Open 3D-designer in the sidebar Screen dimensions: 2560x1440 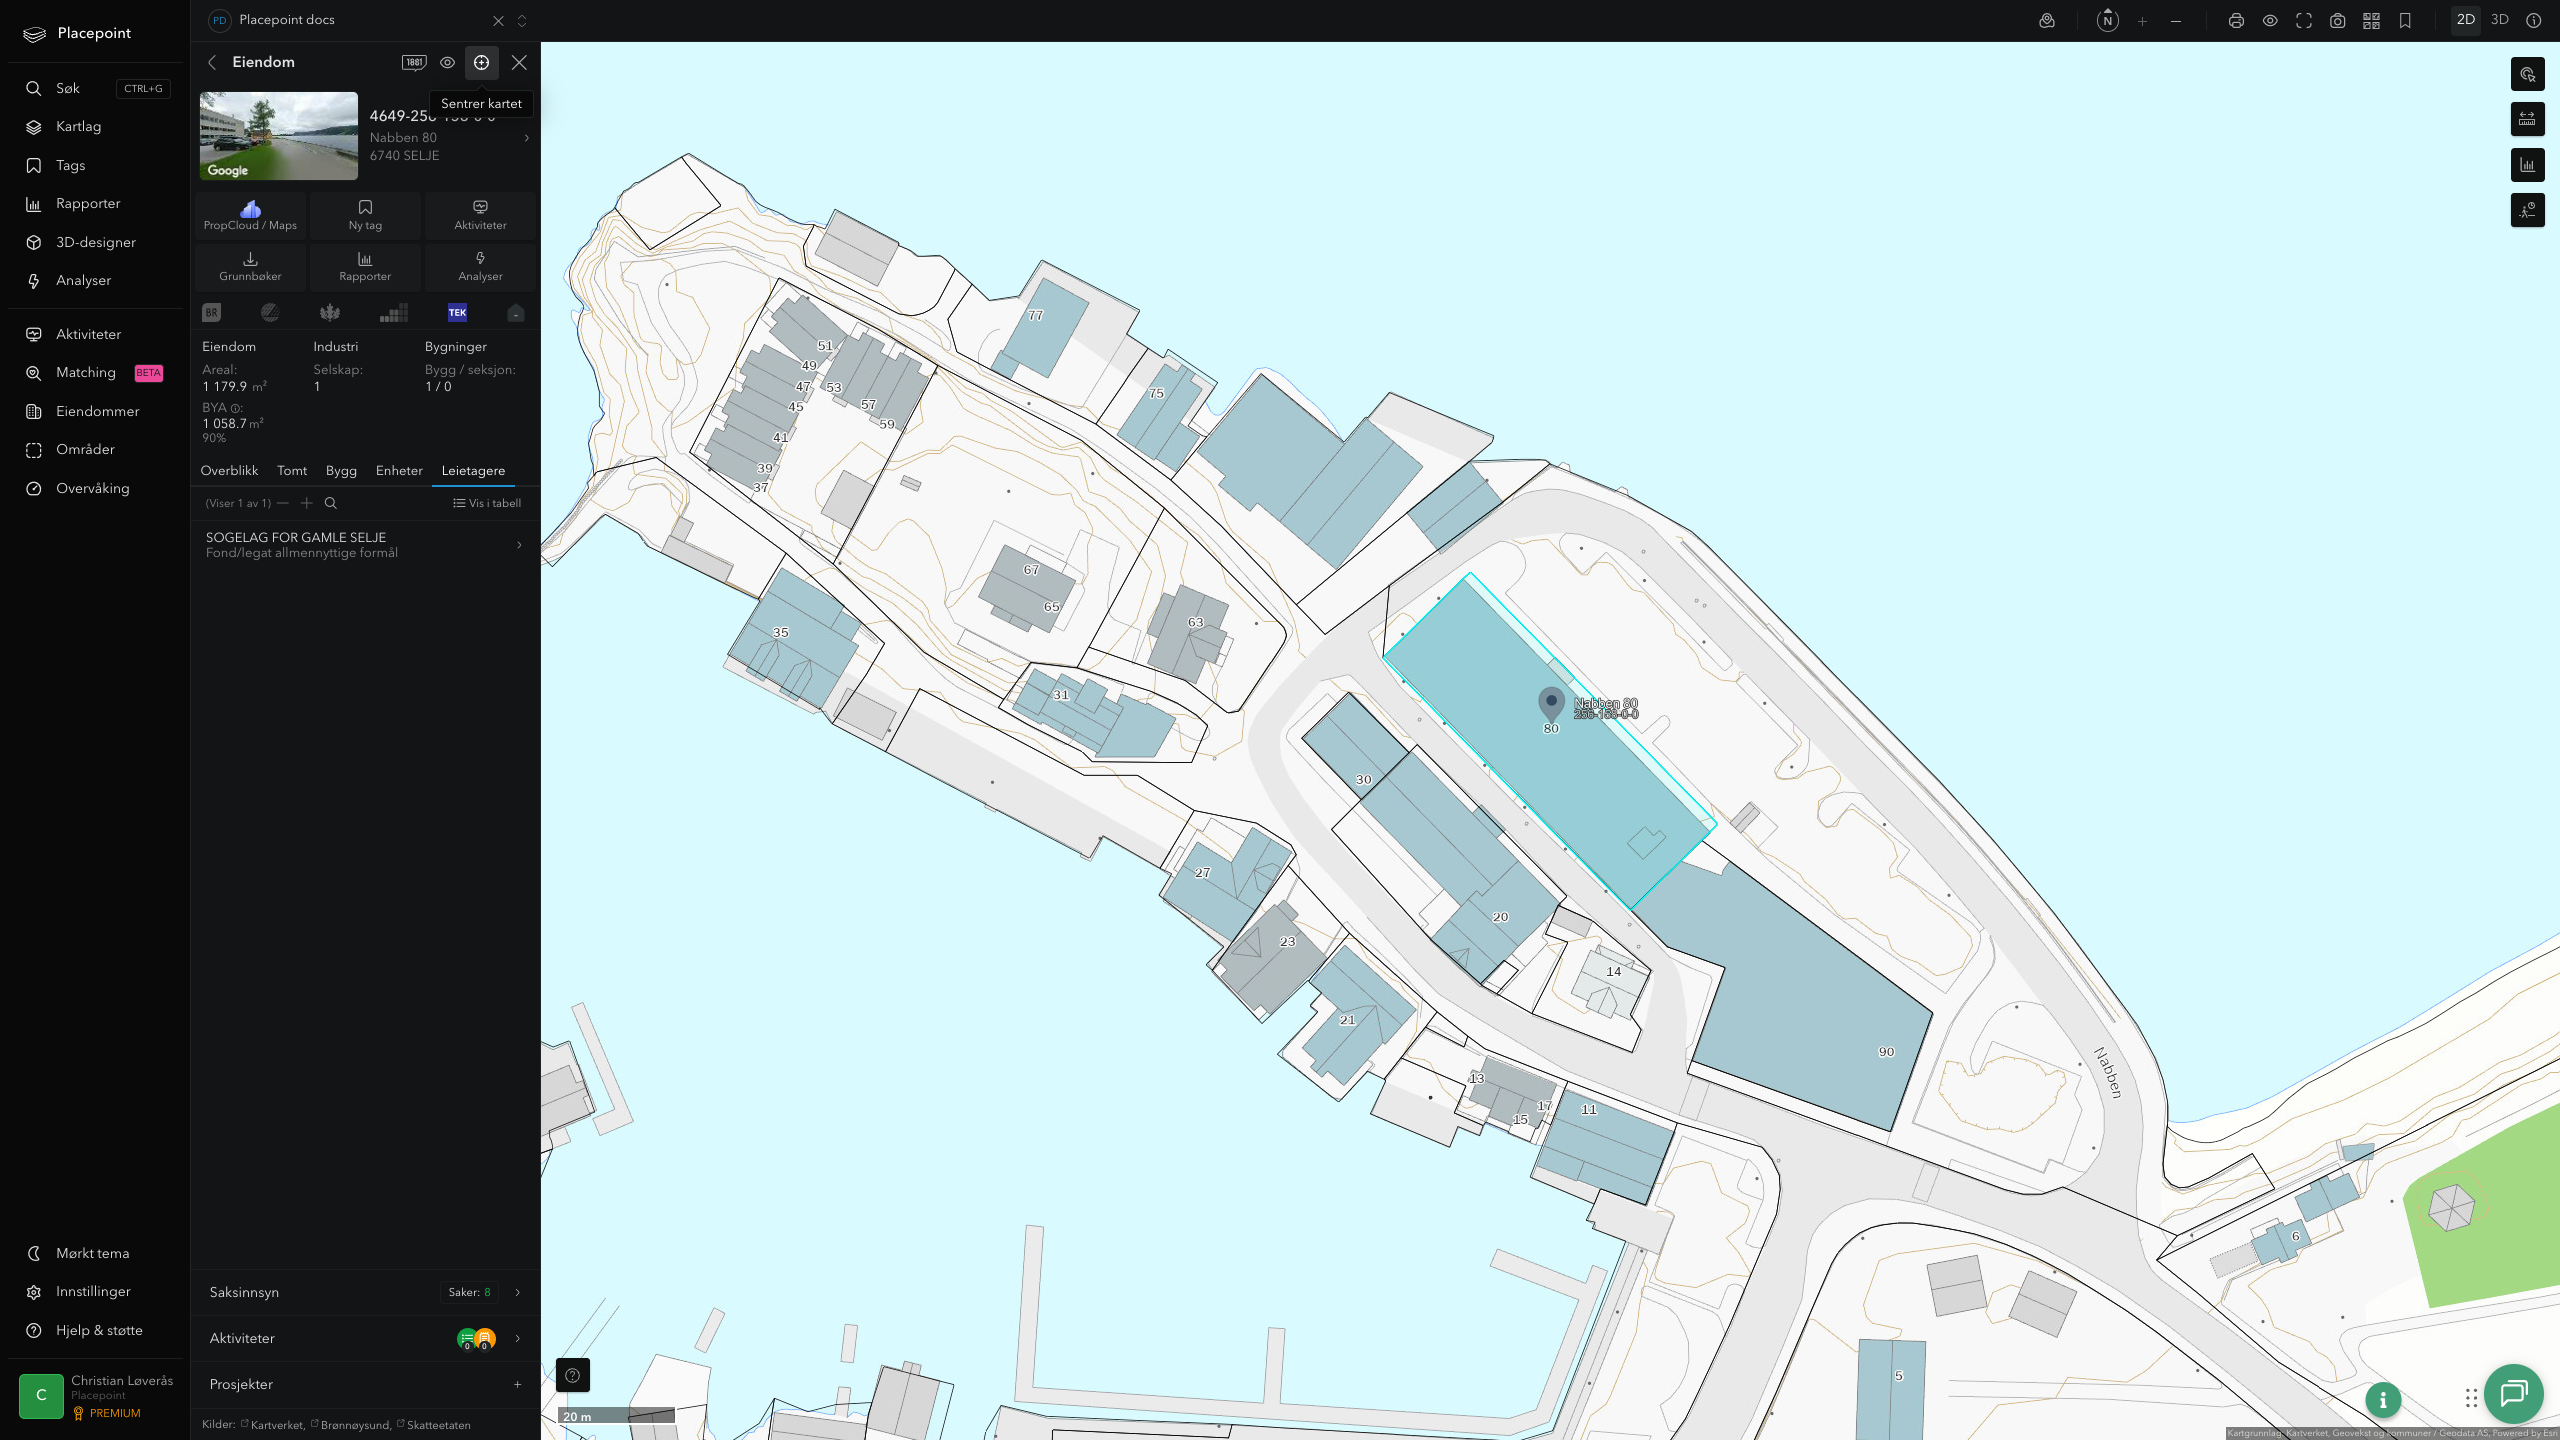tap(96, 242)
